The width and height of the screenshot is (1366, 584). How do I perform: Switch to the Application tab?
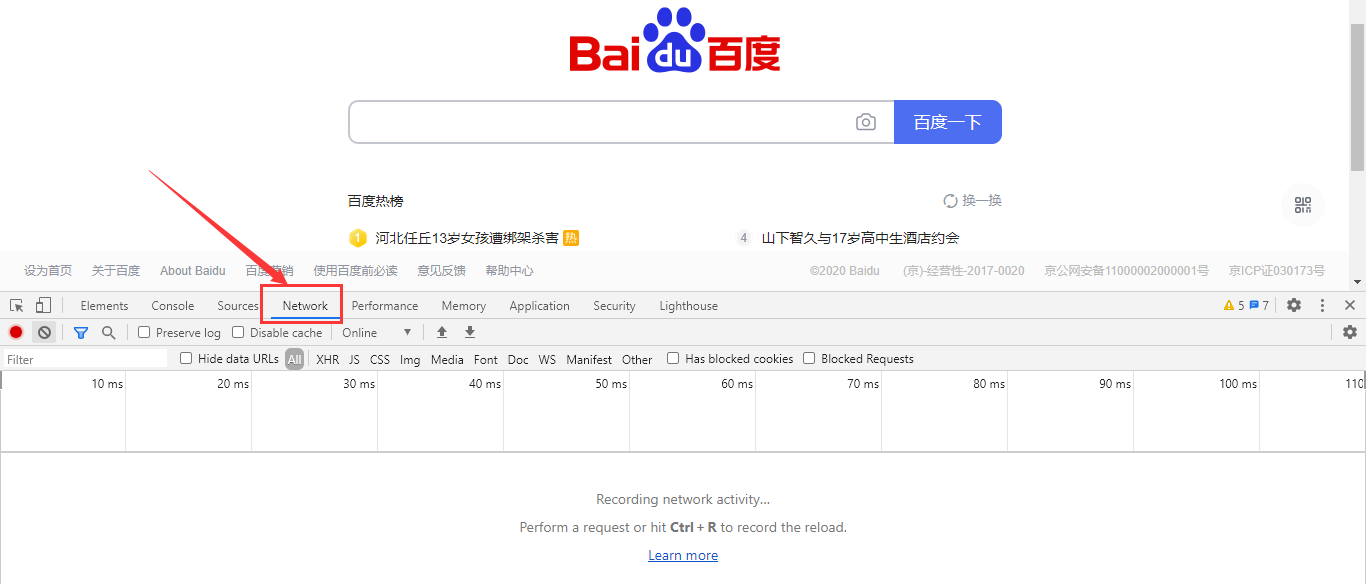point(539,305)
